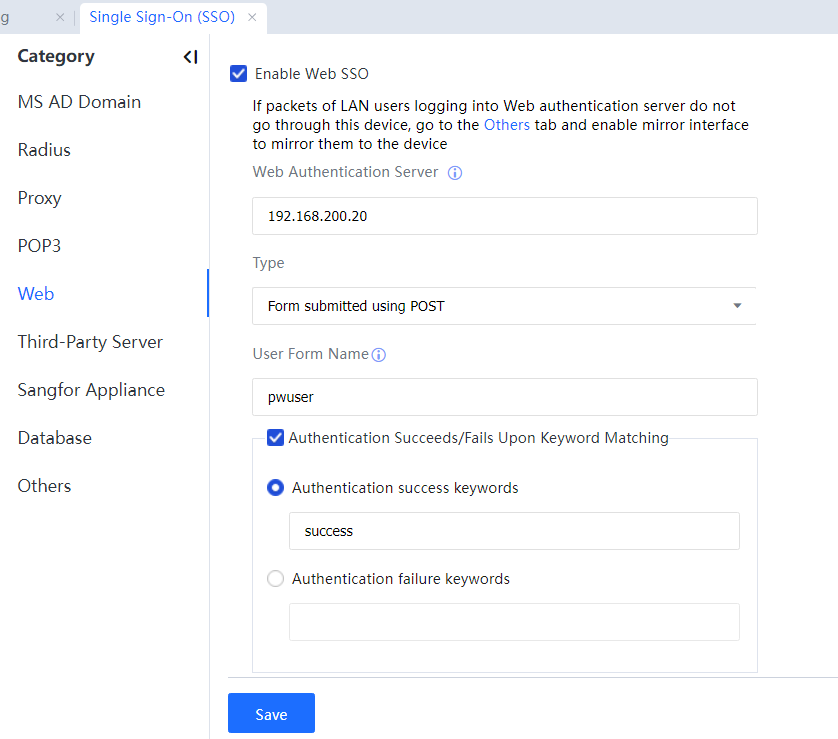Screen dimensions: 838x739
Task: Go to the Proxy category
Action: 40,198
